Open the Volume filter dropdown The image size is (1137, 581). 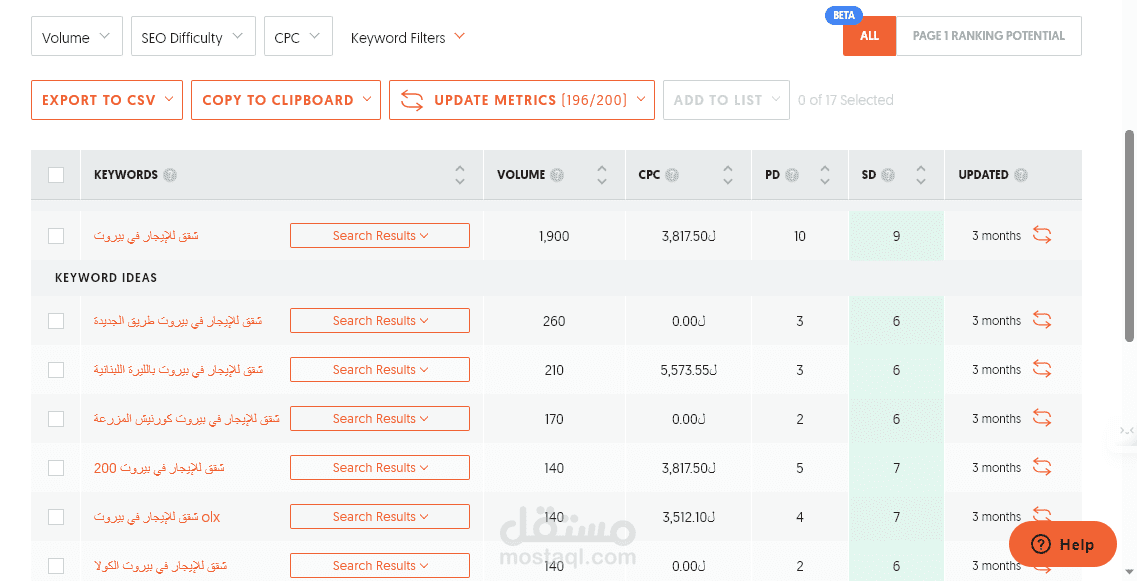(x=77, y=37)
